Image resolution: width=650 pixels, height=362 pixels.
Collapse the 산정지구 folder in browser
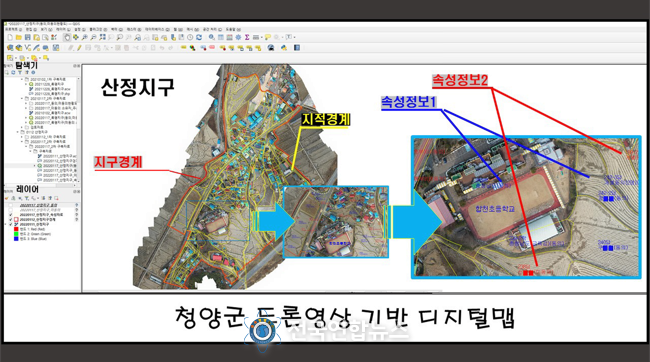tap(18, 132)
